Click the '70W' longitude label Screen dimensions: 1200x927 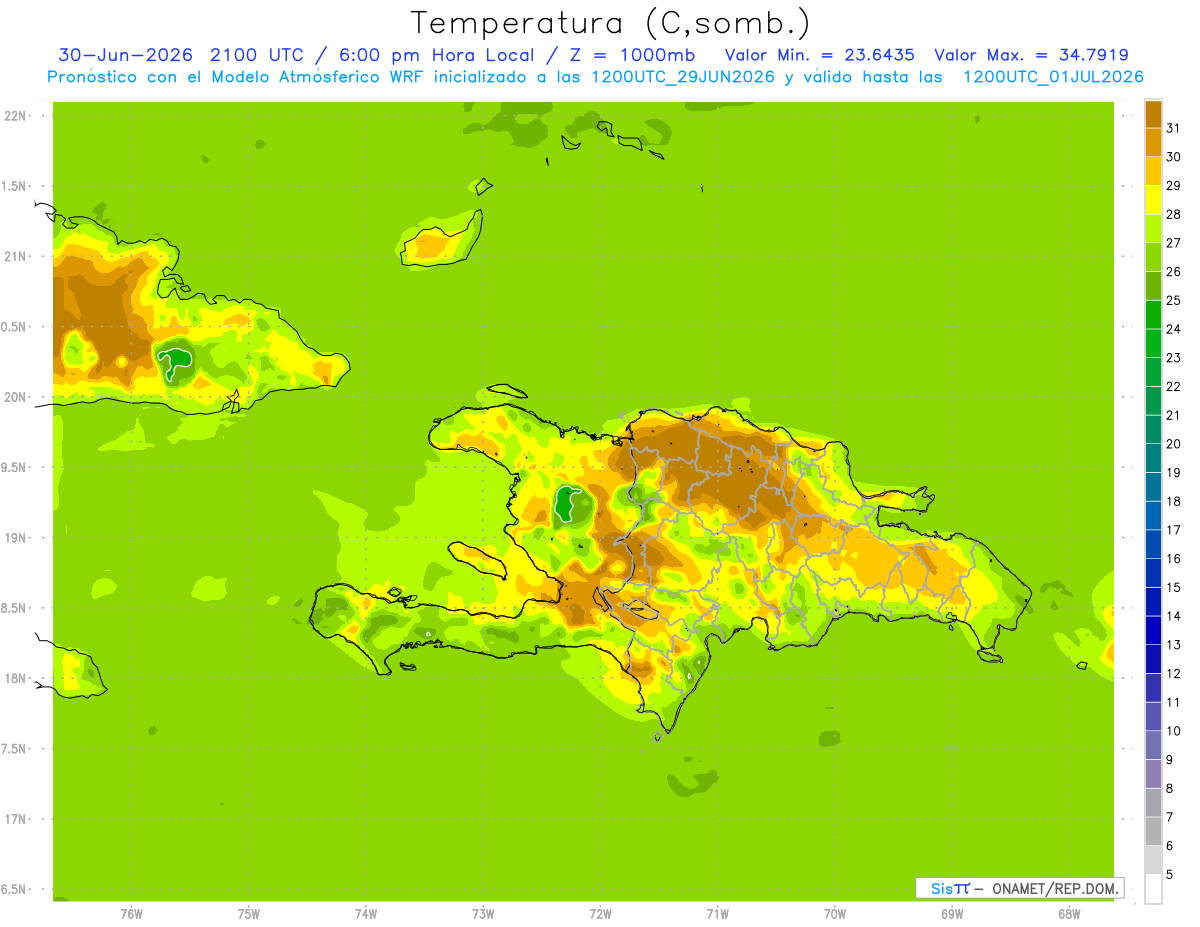point(835,914)
